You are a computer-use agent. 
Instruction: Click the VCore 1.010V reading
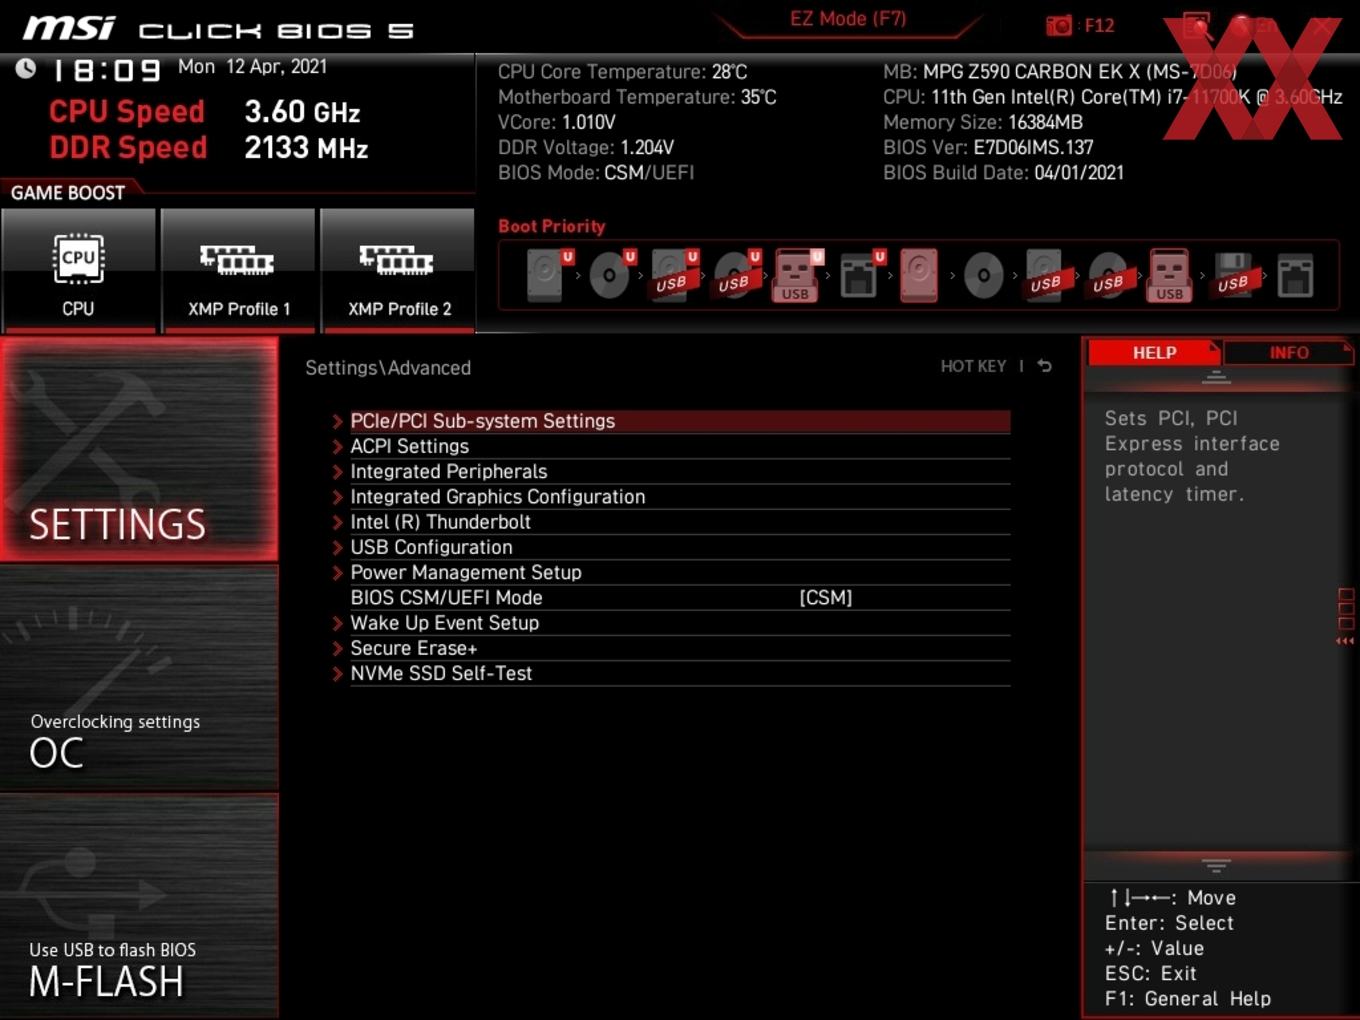click(557, 122)
